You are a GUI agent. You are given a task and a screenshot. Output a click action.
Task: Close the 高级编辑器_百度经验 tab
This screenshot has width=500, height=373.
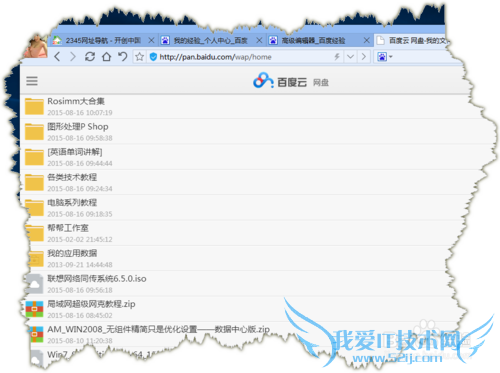(x=366, y=40)
